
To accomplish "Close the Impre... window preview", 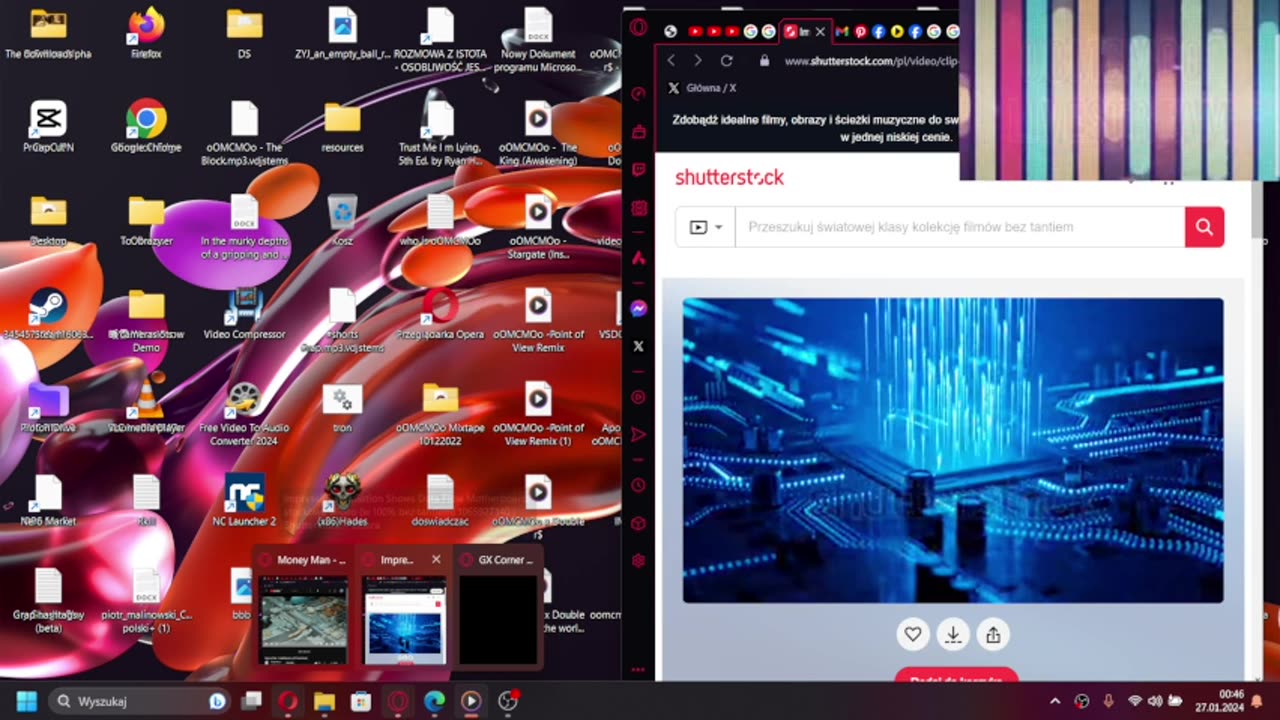I will point(436,560).
